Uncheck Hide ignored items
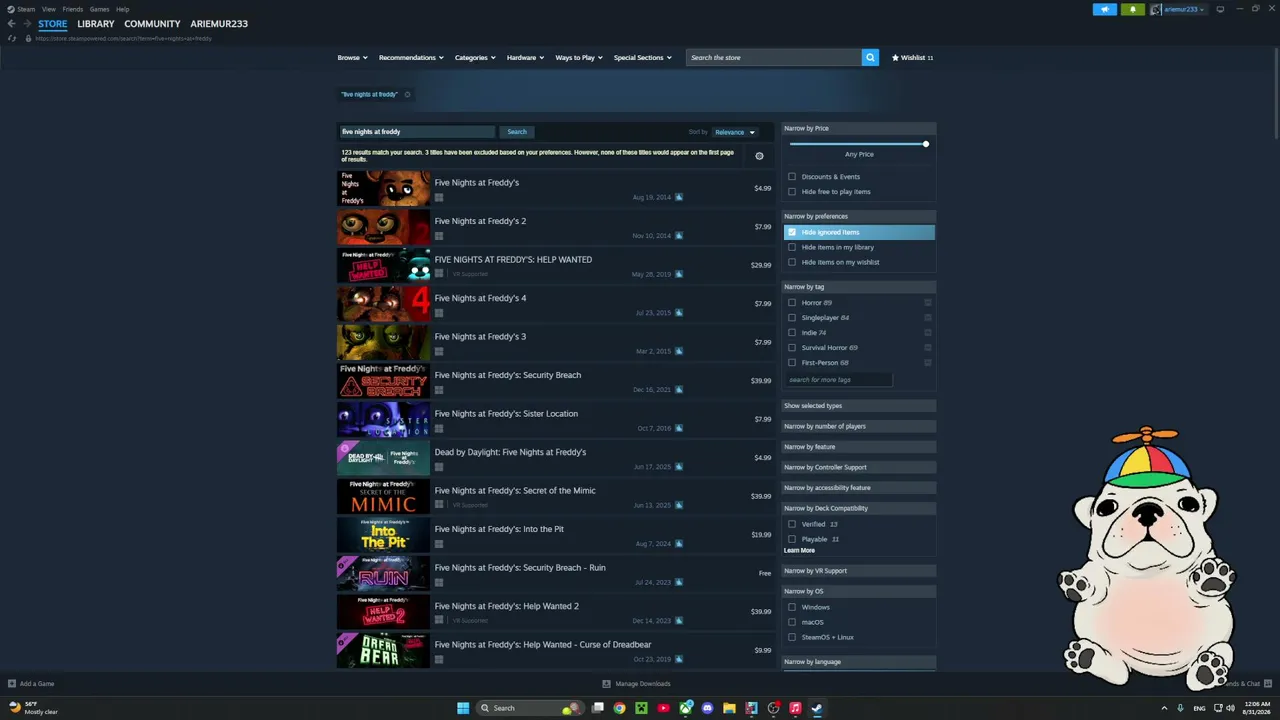The image size is (1280, 720). pos(792,232)
